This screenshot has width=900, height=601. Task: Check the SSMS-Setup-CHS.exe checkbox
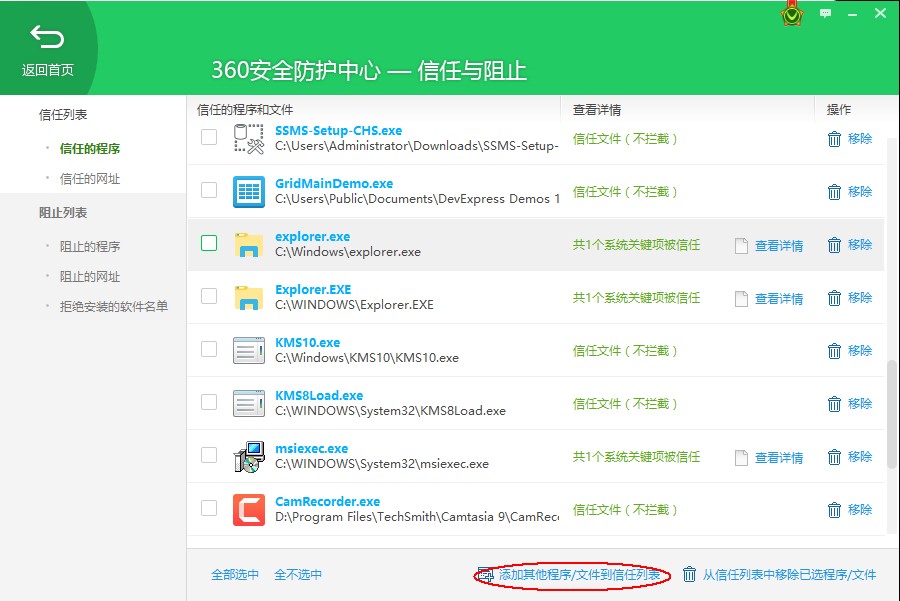coord(209,137)
